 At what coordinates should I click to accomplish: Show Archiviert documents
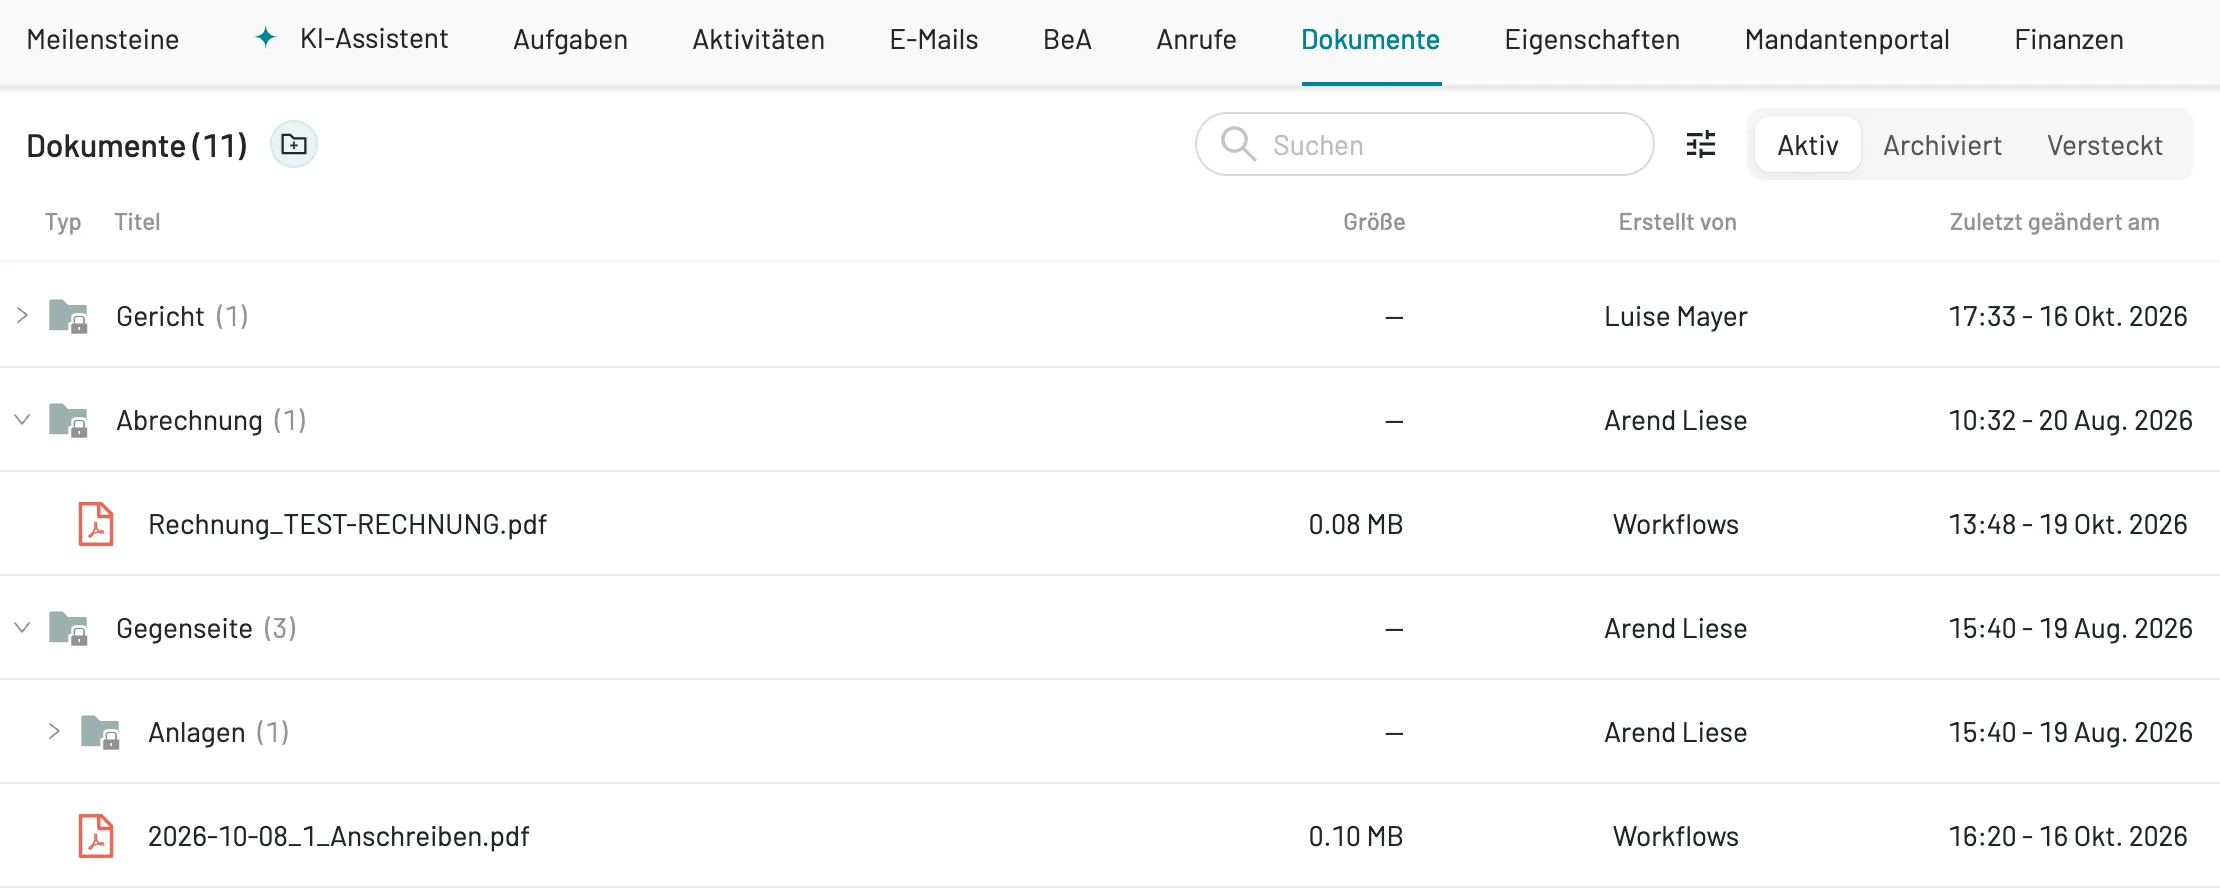pyautogui.click(x=1942, y=145)
